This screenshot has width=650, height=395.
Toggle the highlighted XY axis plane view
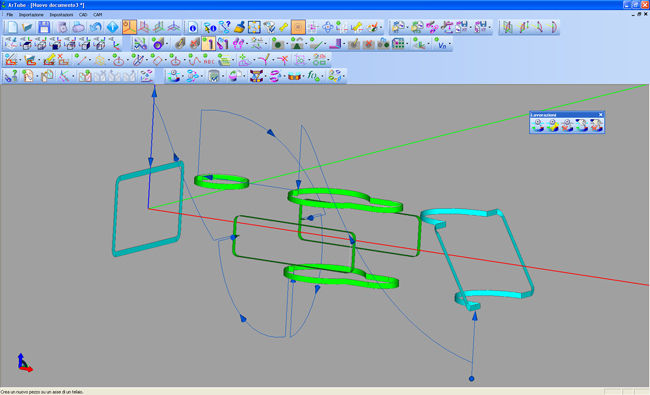129,27
